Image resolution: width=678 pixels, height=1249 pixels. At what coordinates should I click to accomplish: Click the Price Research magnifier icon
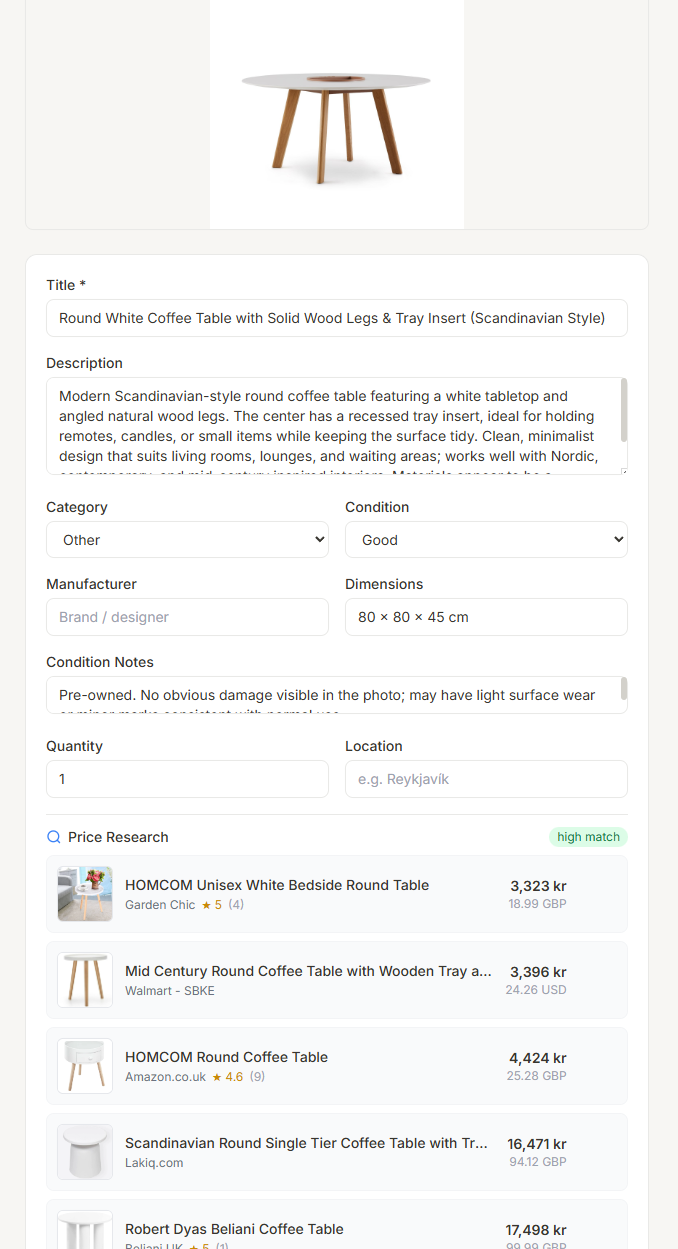point(52,837)
